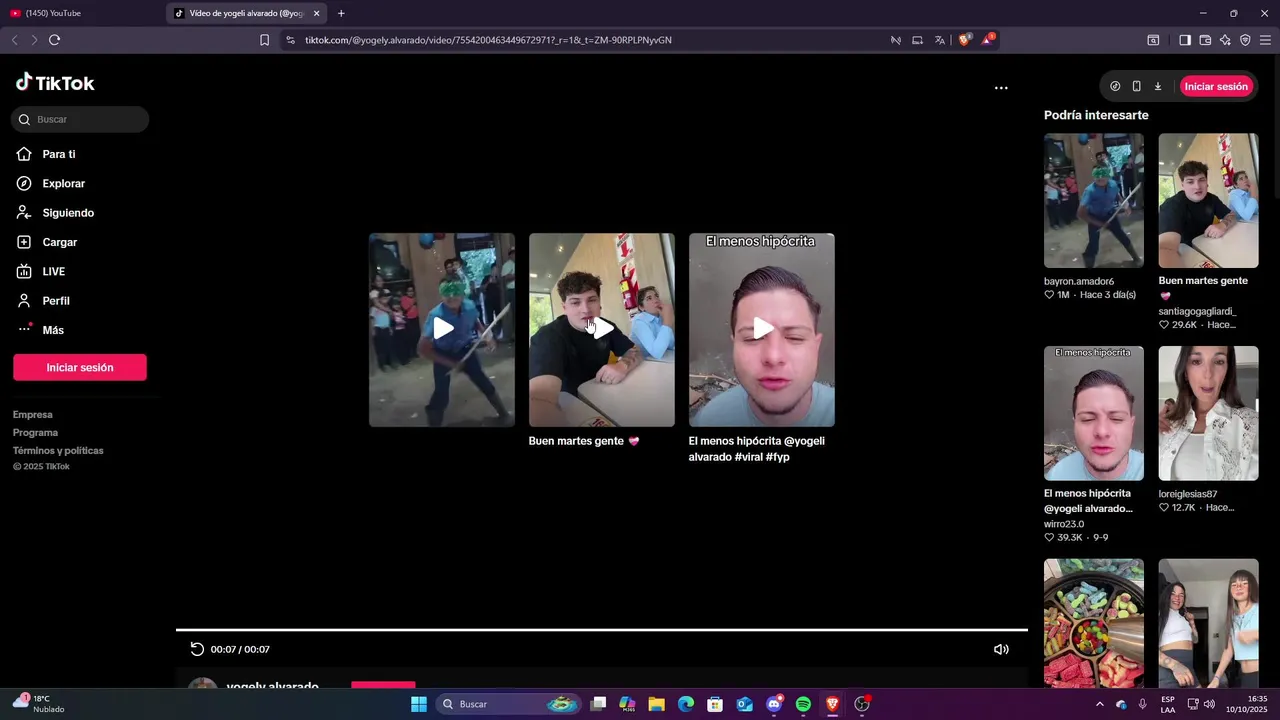Play the Buen martes gente video

[602, 330]
